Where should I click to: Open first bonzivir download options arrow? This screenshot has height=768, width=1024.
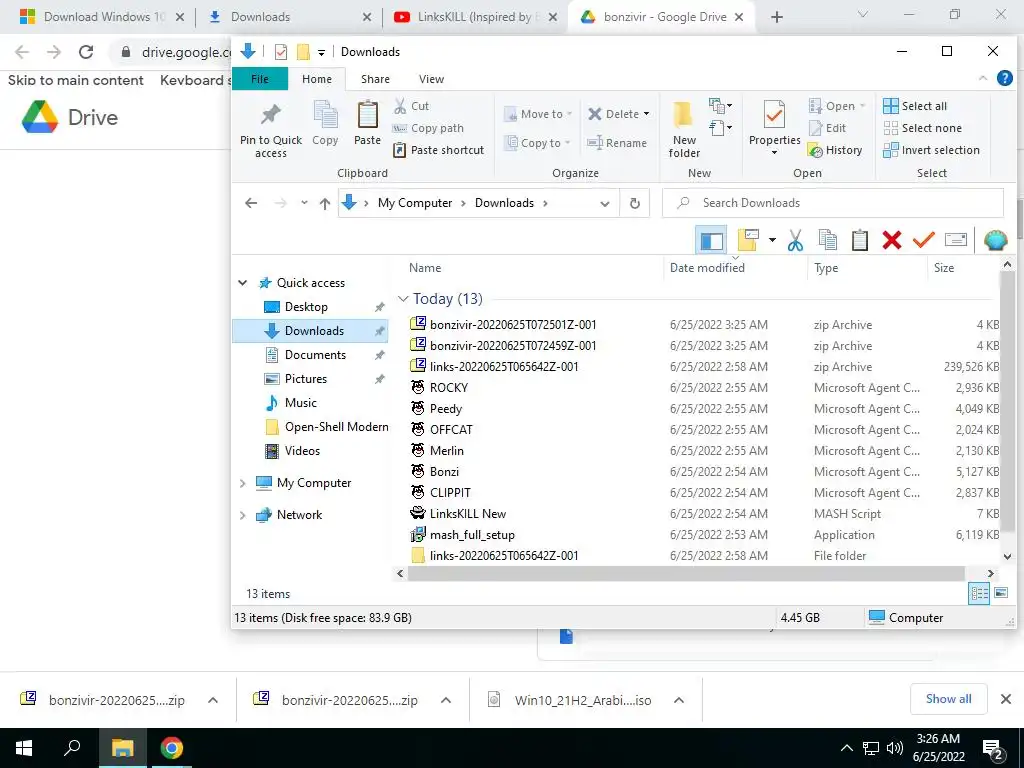coord(213,700)
